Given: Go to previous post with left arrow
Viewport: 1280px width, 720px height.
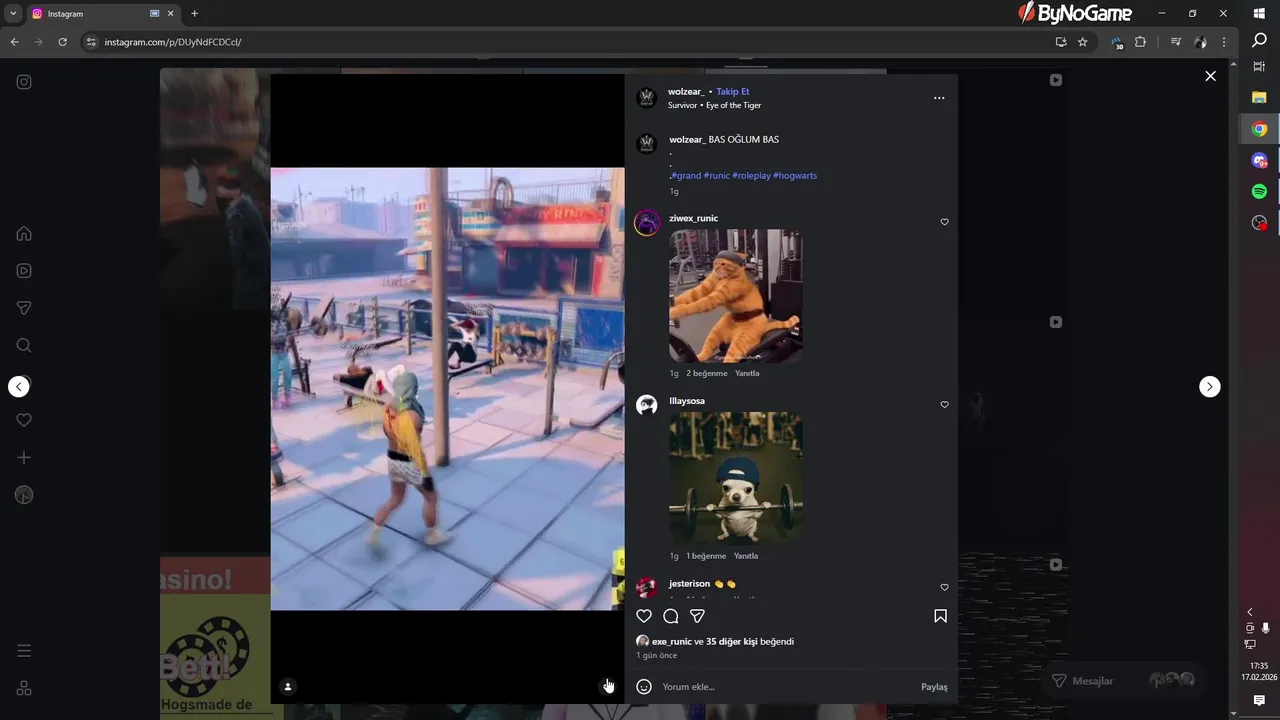Looking at the screenshot, I should coord(19,387).
